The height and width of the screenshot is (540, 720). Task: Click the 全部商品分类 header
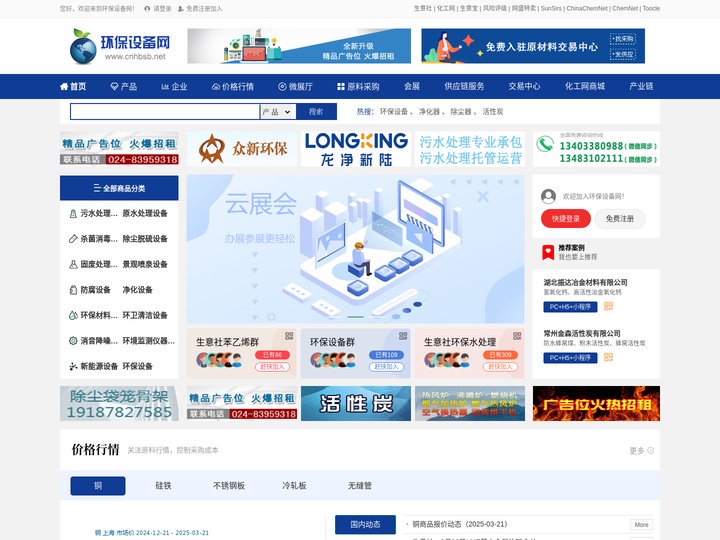[119, 188]
